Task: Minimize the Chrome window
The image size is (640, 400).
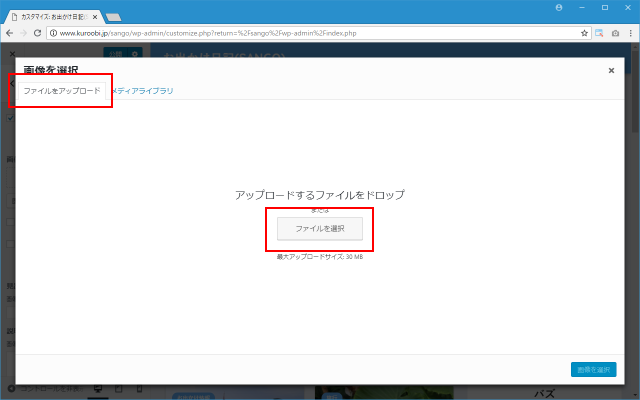Action: coord(582,8)
